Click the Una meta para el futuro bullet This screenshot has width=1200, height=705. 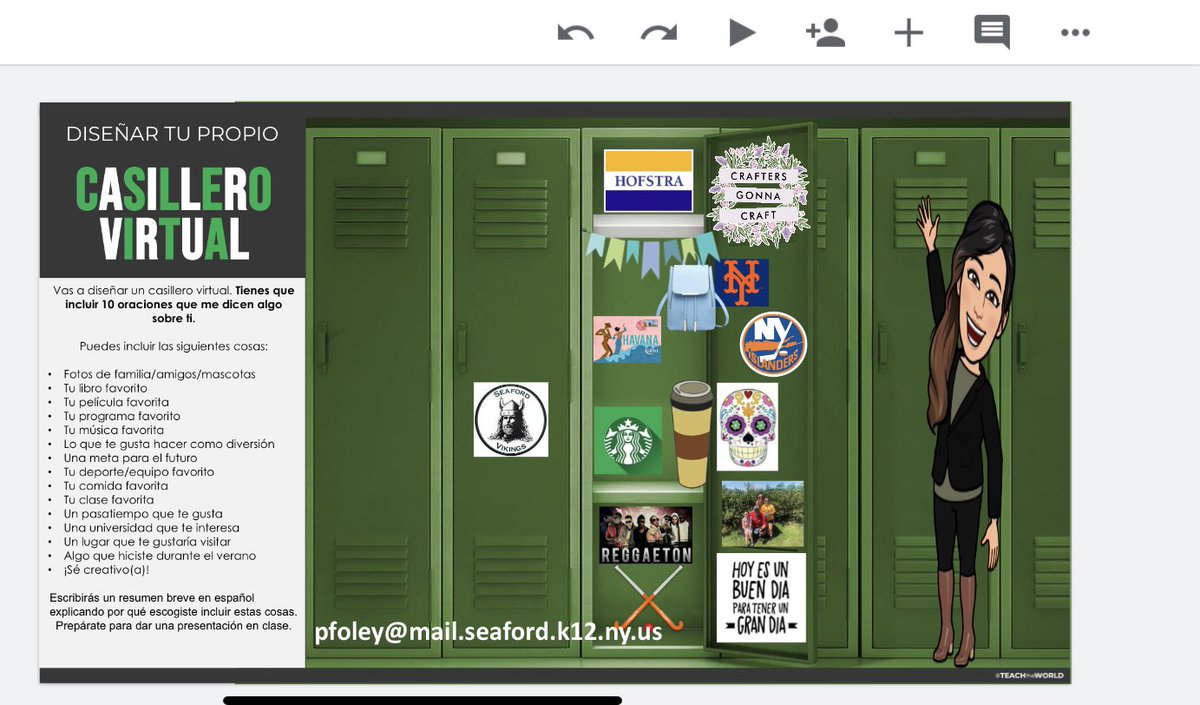pyautogui.click(x=130, y=458)
